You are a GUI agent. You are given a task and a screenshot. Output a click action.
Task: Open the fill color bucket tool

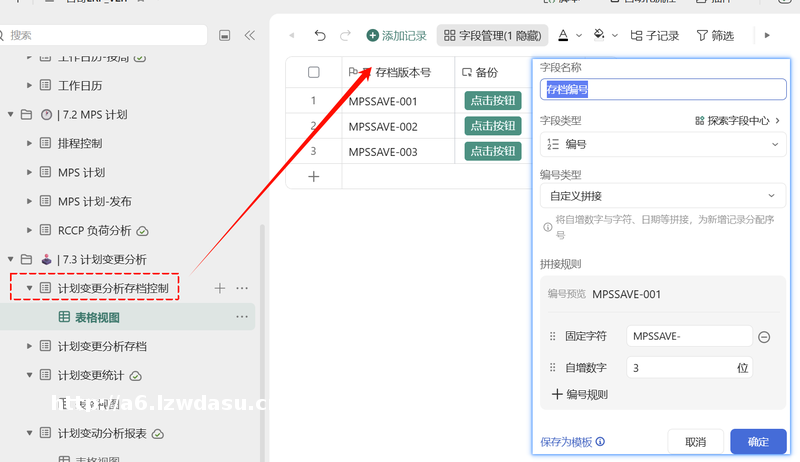(x=599, y=35)
